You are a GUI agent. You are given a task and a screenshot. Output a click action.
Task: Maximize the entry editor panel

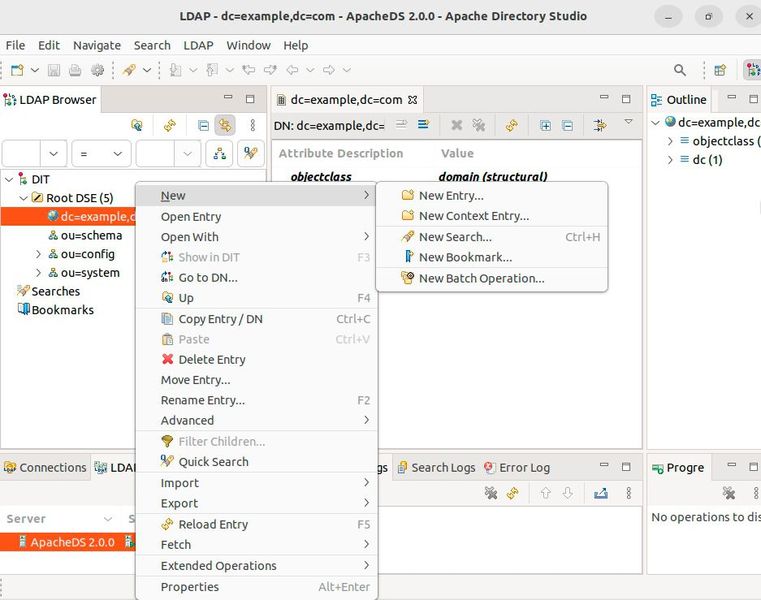[x=626, y=99]
